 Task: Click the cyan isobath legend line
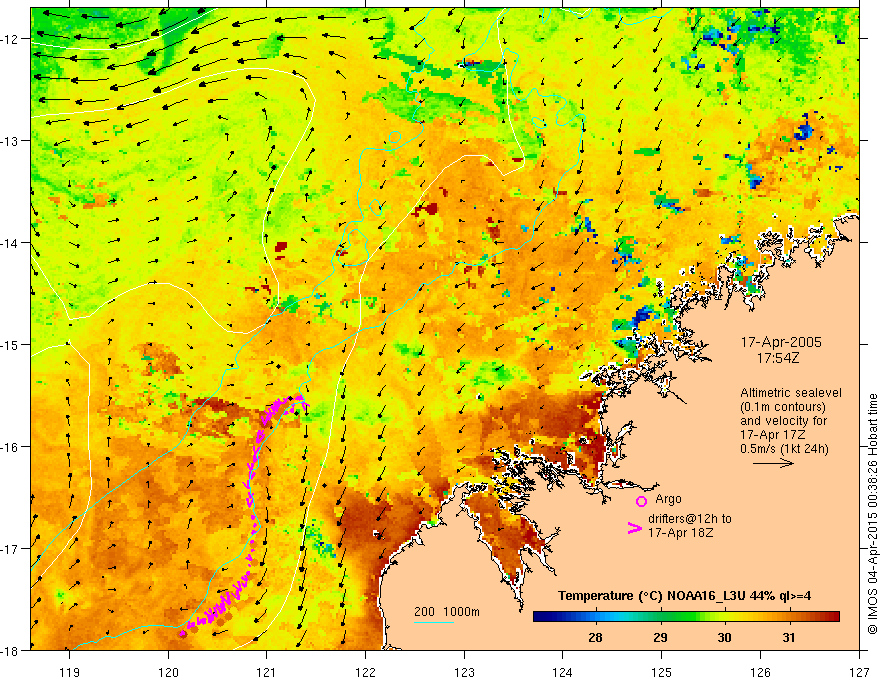[434, 622]
